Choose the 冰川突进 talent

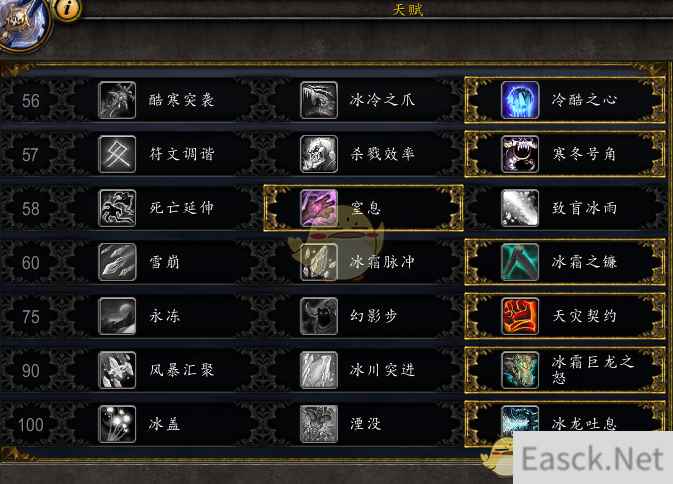point(364,370)
